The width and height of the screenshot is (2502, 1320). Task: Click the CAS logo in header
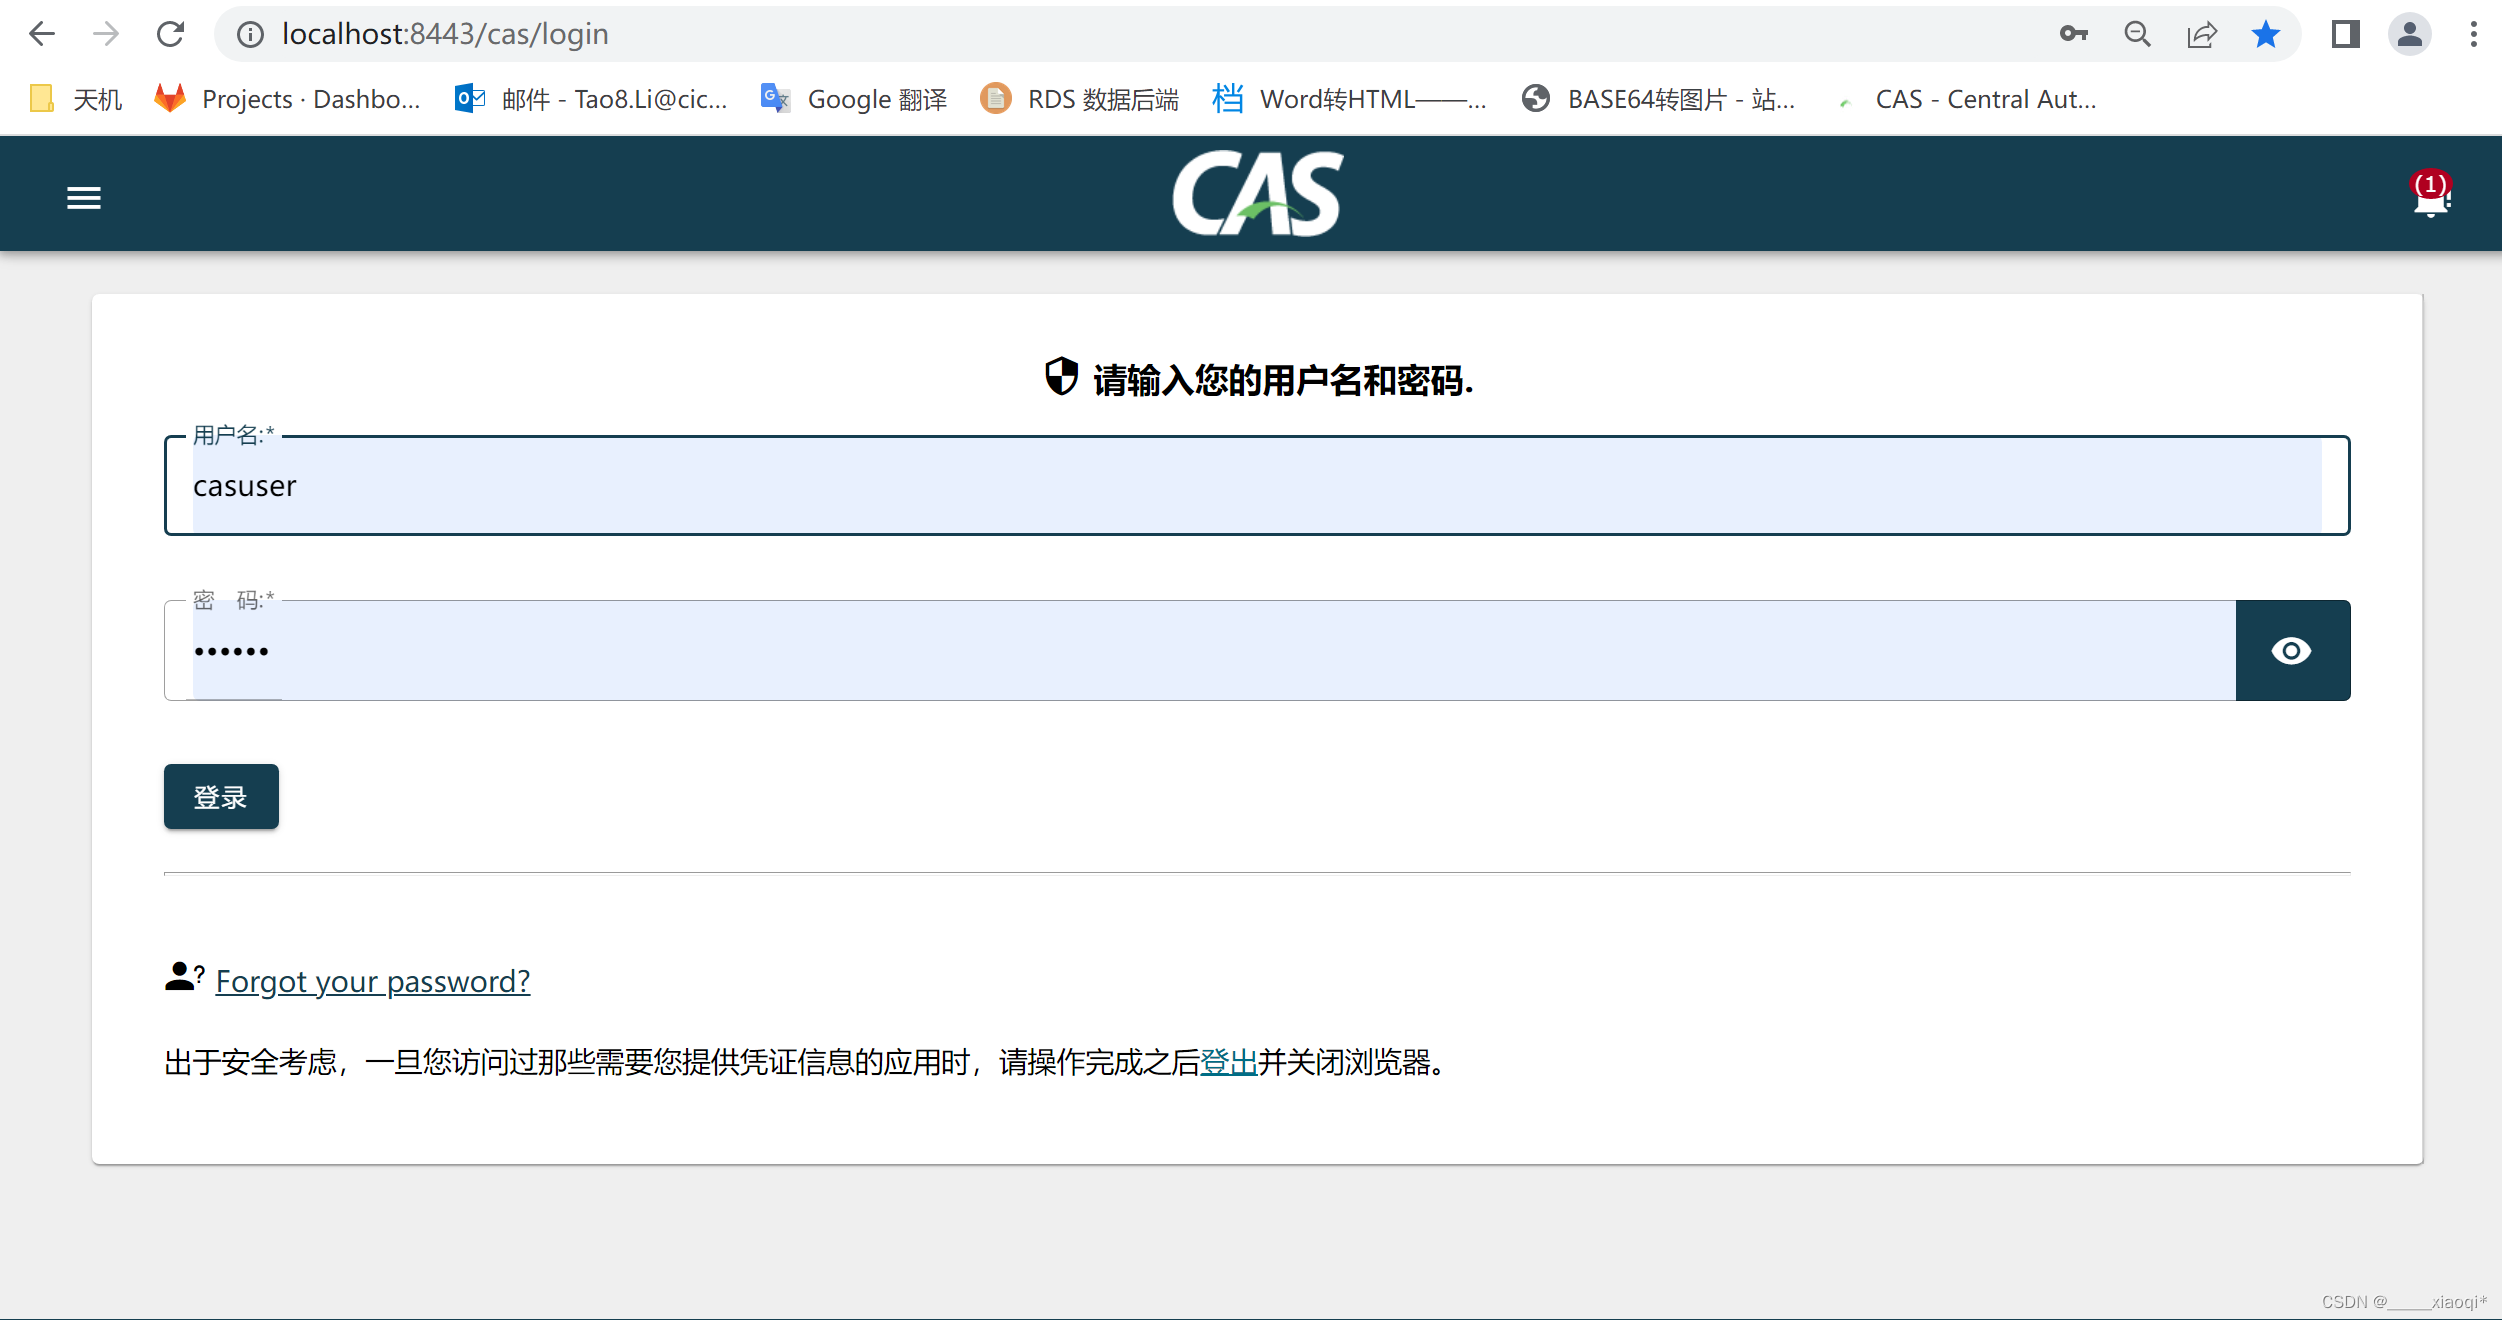coord(1258,194)
